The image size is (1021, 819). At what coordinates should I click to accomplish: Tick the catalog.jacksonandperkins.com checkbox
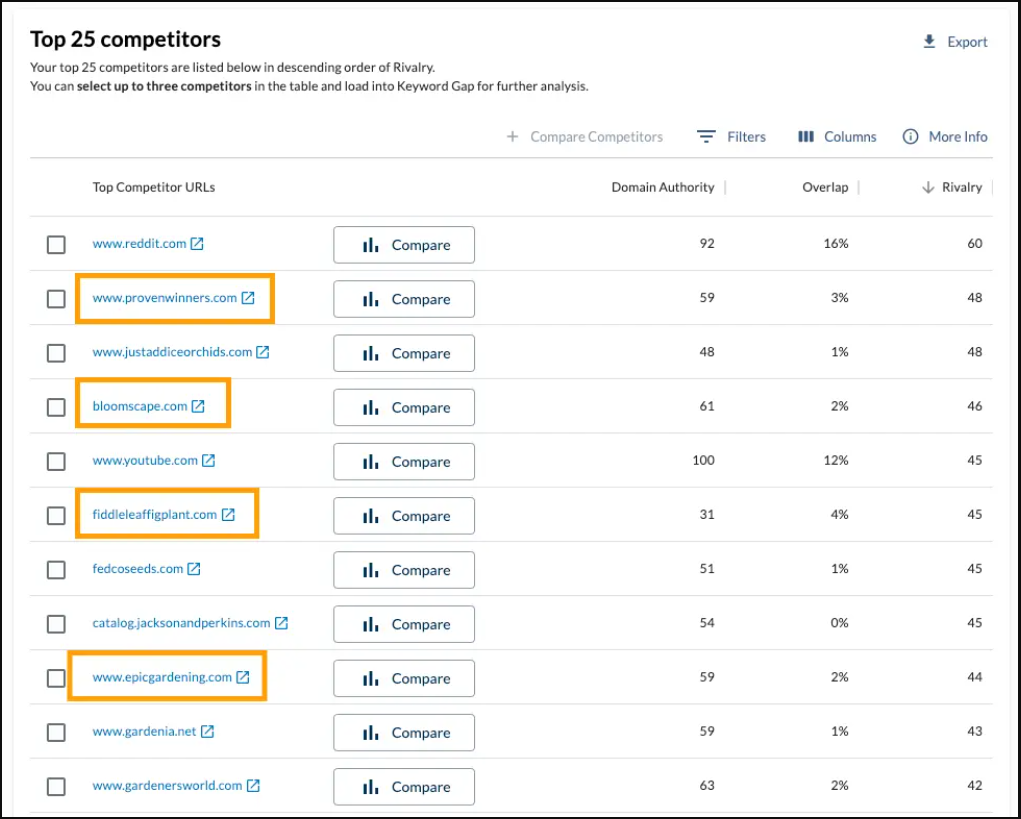click(56, 624)
